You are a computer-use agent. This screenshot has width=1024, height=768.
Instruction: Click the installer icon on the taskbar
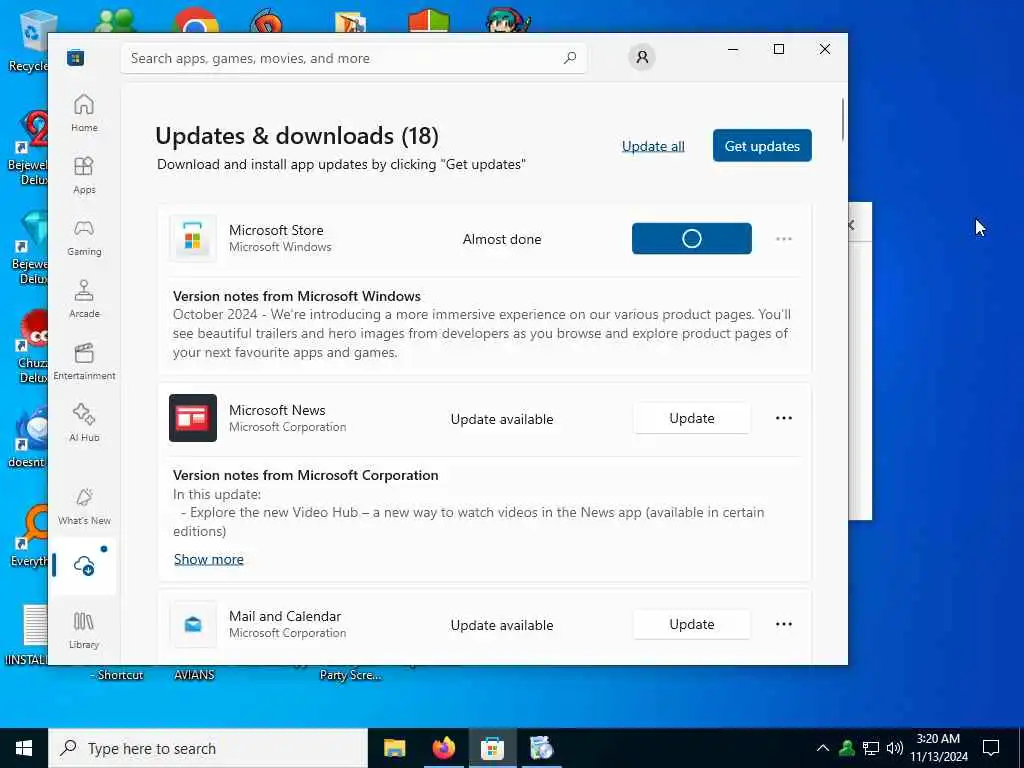tap(541, 748)
